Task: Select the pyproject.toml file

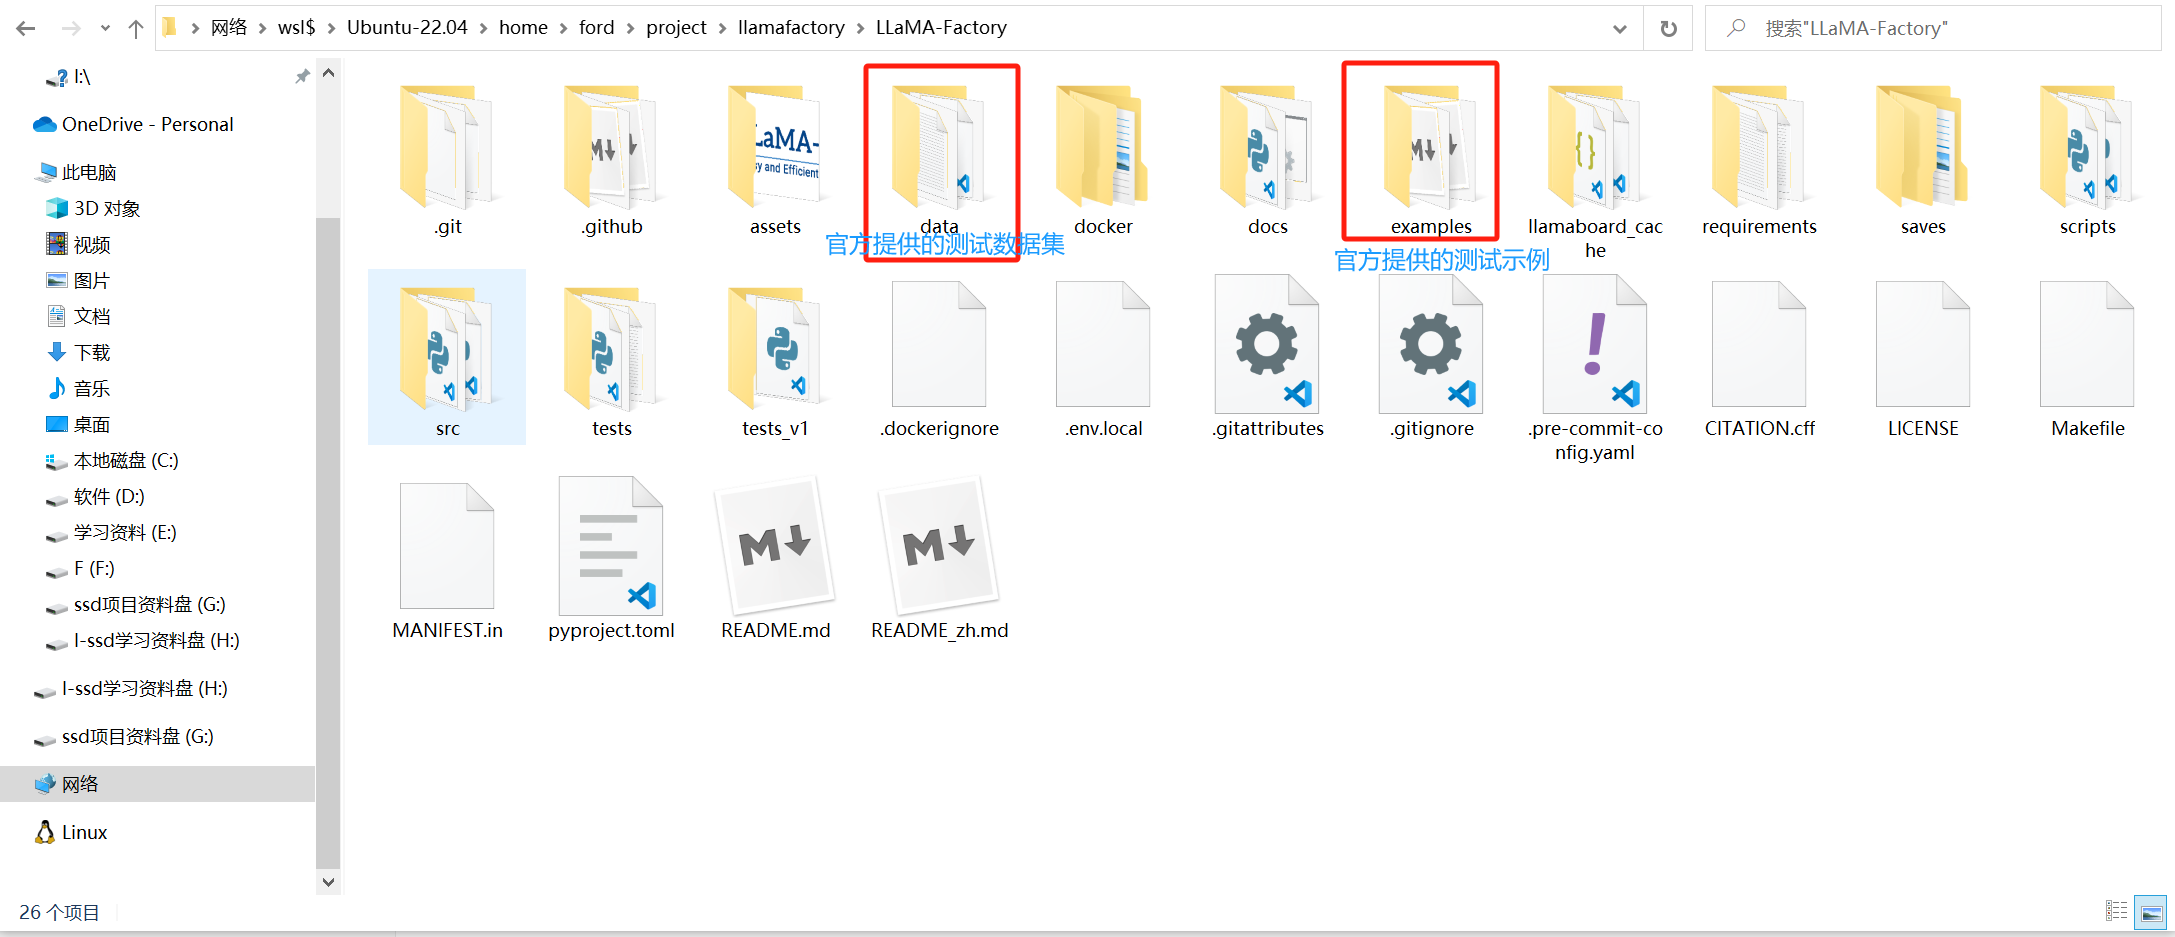Action: (611, 560)
